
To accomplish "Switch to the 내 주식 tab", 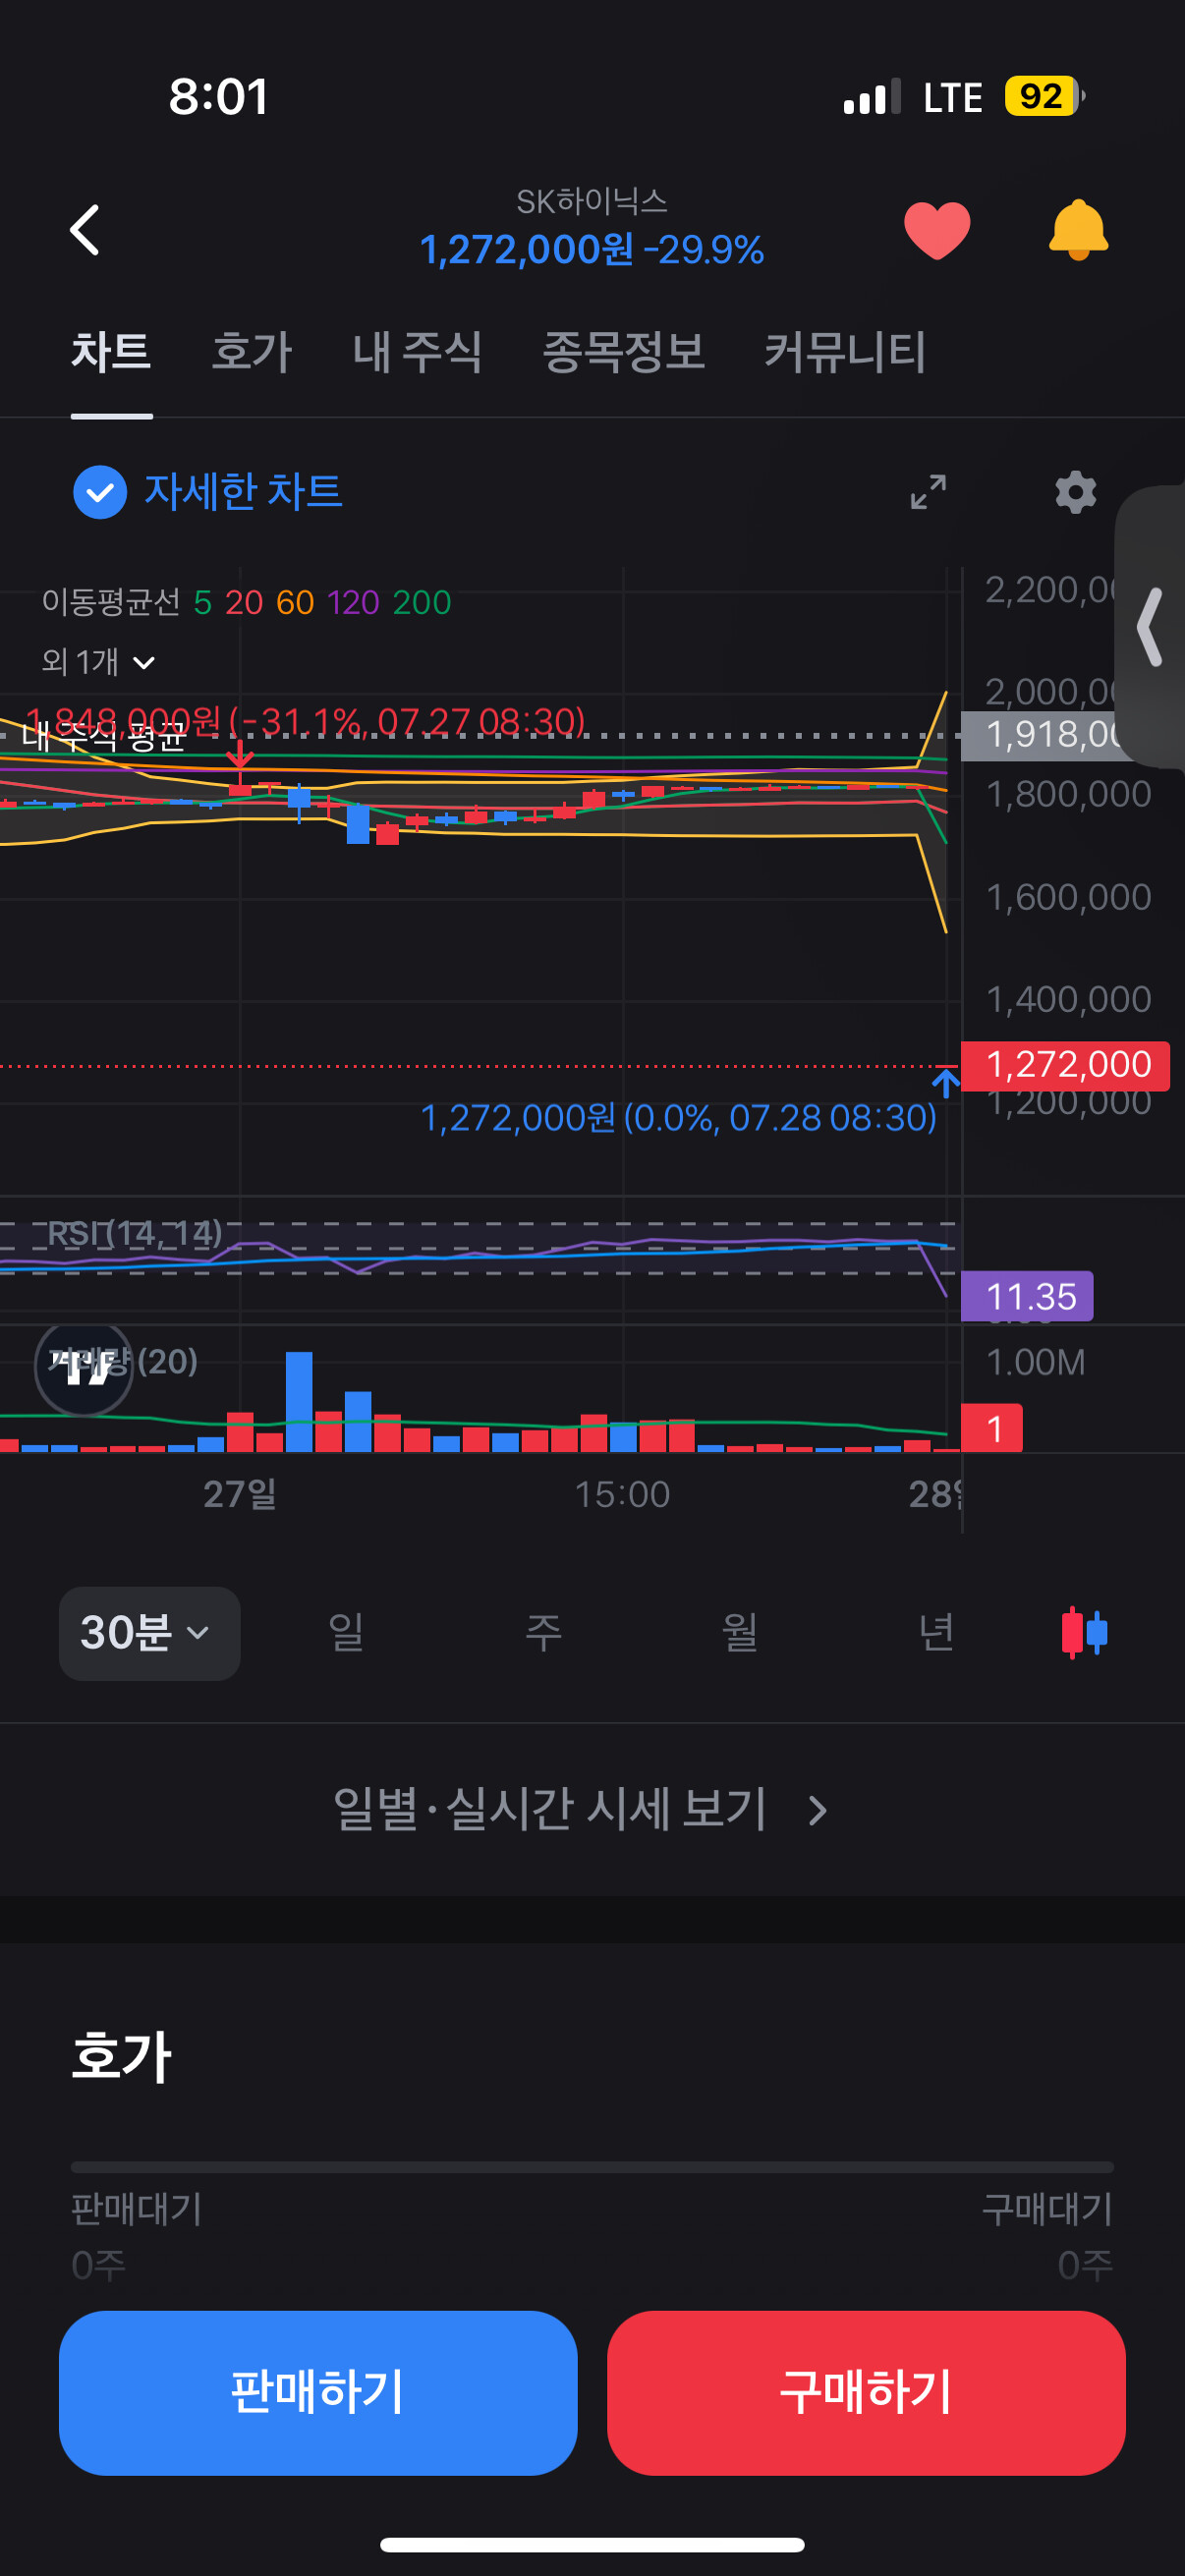I will (x=418, y=352).
